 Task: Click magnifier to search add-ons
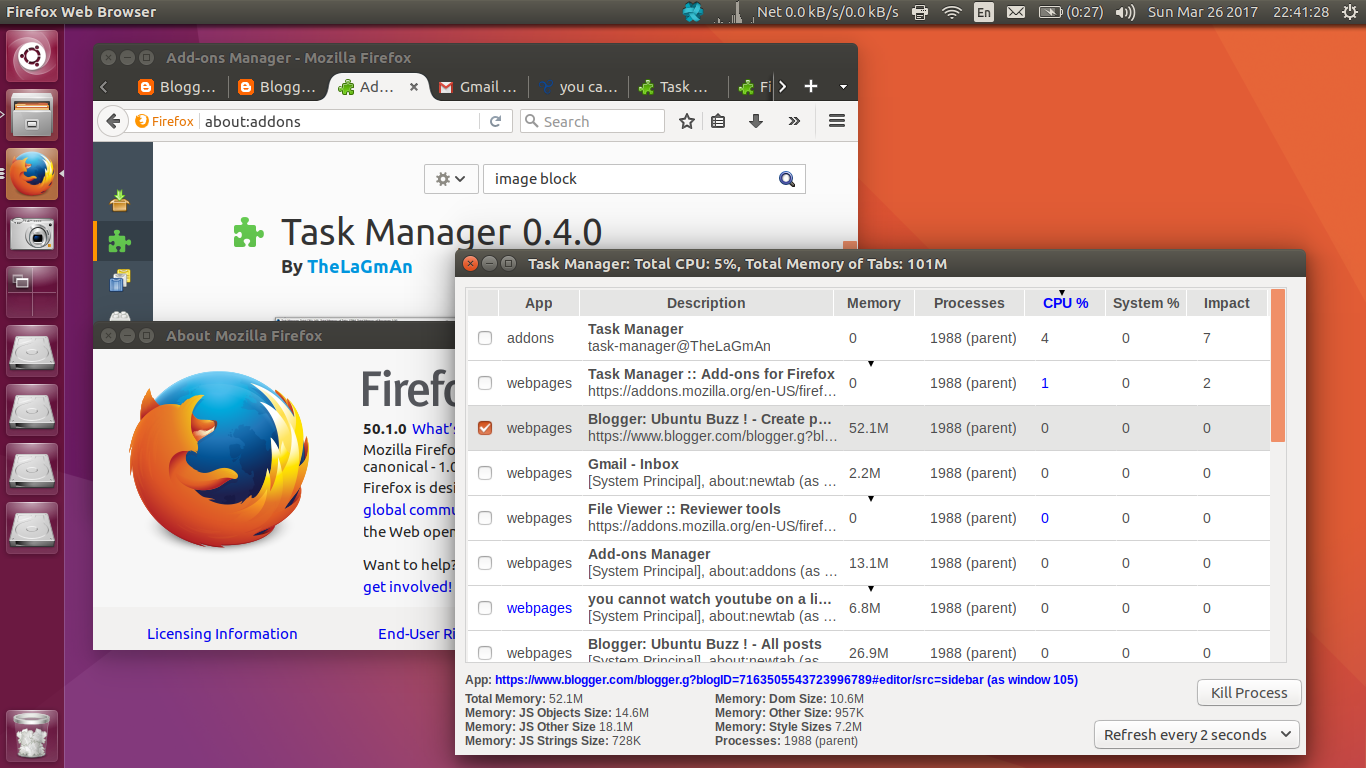coord(787,179)
